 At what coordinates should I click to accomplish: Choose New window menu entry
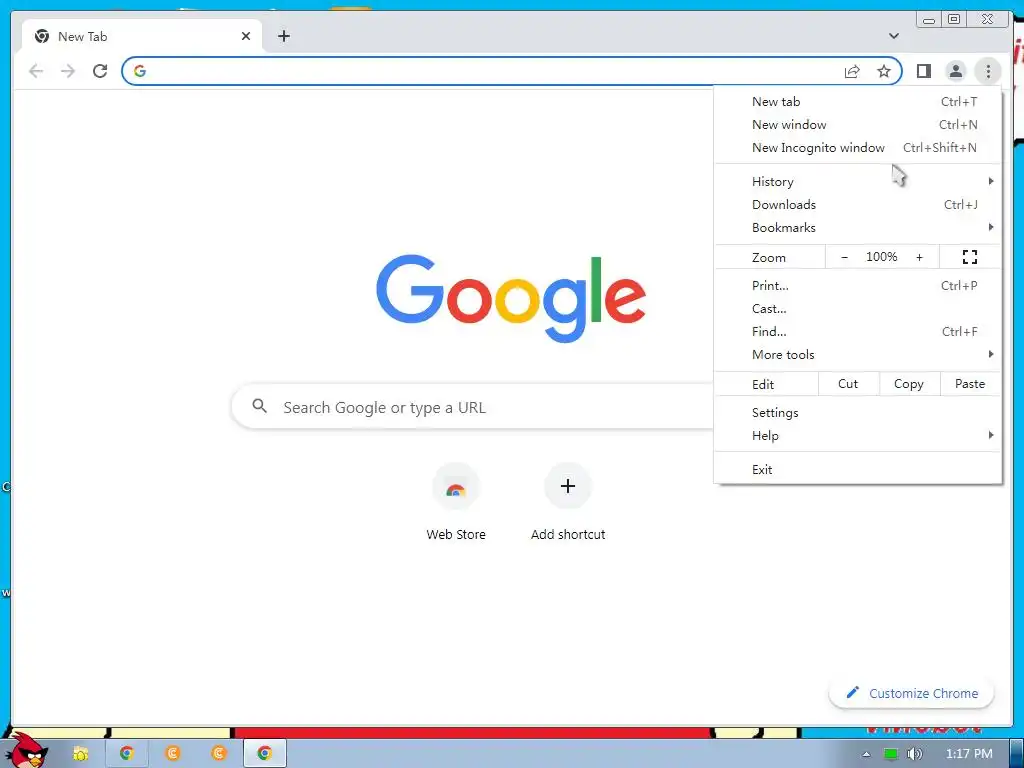[x=857, y=124]
